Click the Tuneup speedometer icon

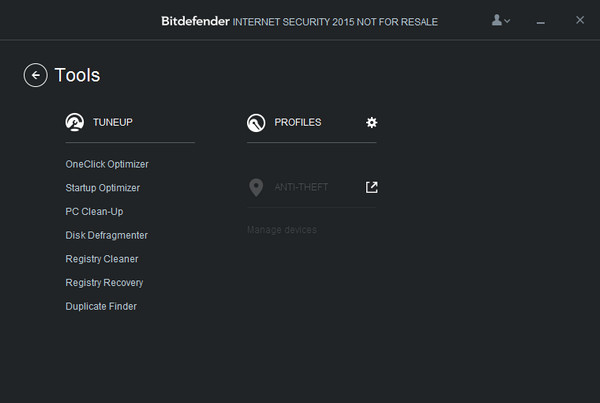point(74,122)
